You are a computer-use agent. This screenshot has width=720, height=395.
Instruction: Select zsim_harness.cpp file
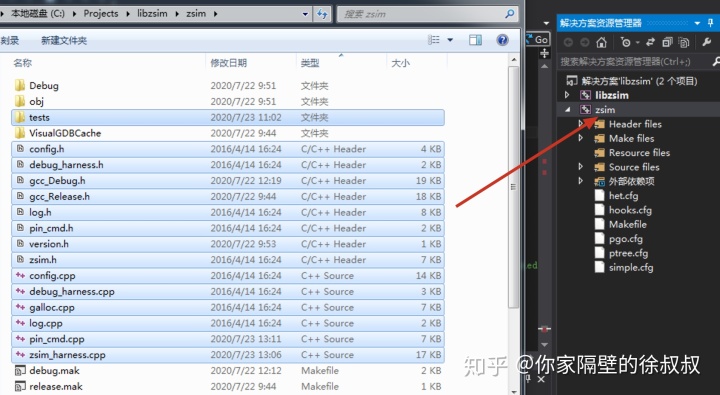pos(228,355)
